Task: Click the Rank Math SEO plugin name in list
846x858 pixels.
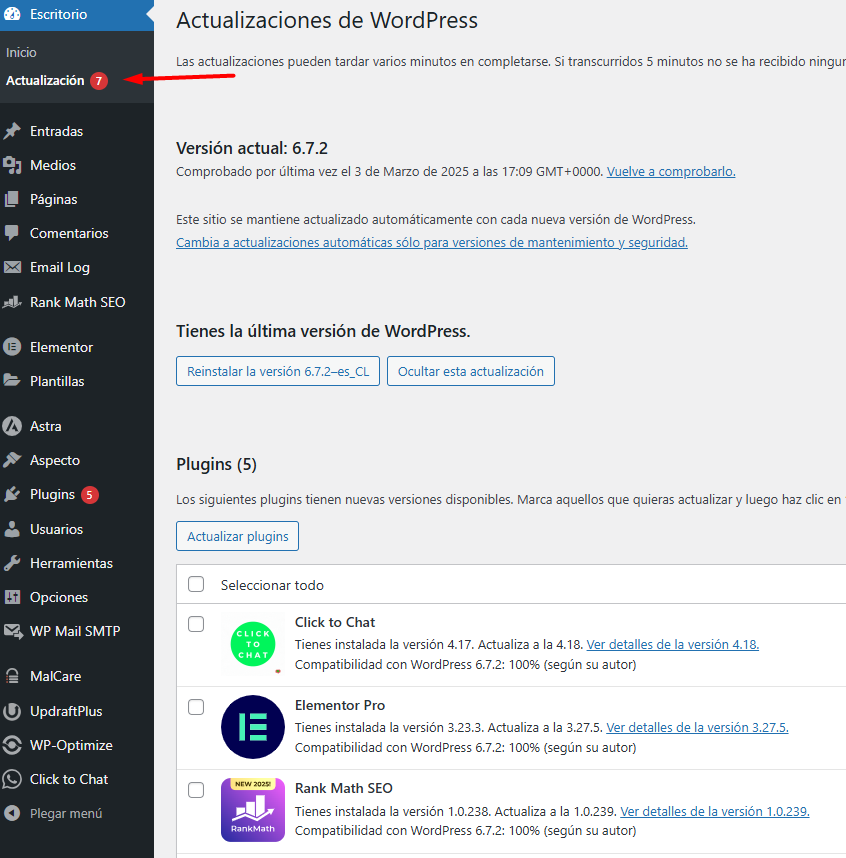Action: pyautogui.click(x=344, y=788)
